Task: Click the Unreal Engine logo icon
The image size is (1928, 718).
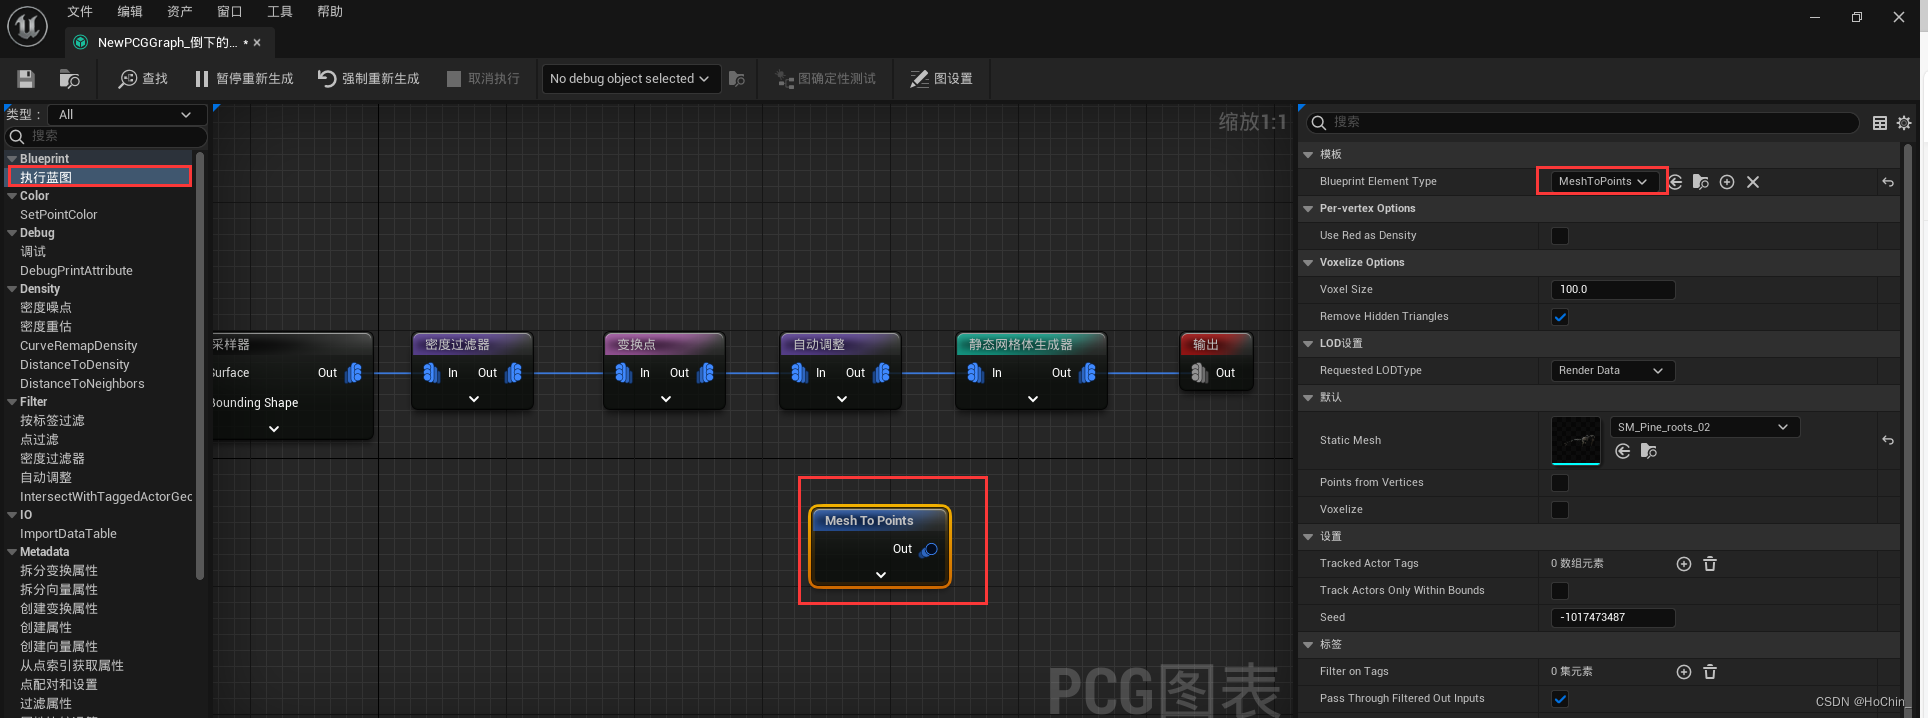Action: [28, 25]
